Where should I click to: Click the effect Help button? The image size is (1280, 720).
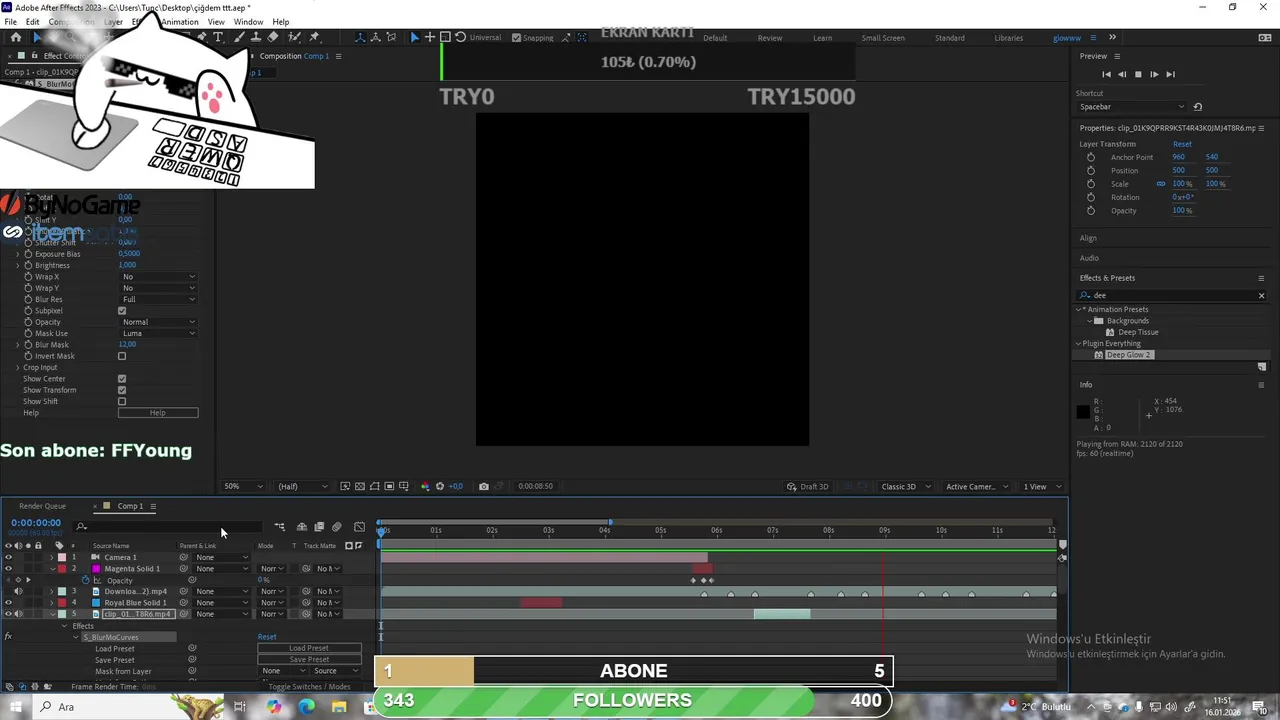pyautogui.click(x=158, y=413)
